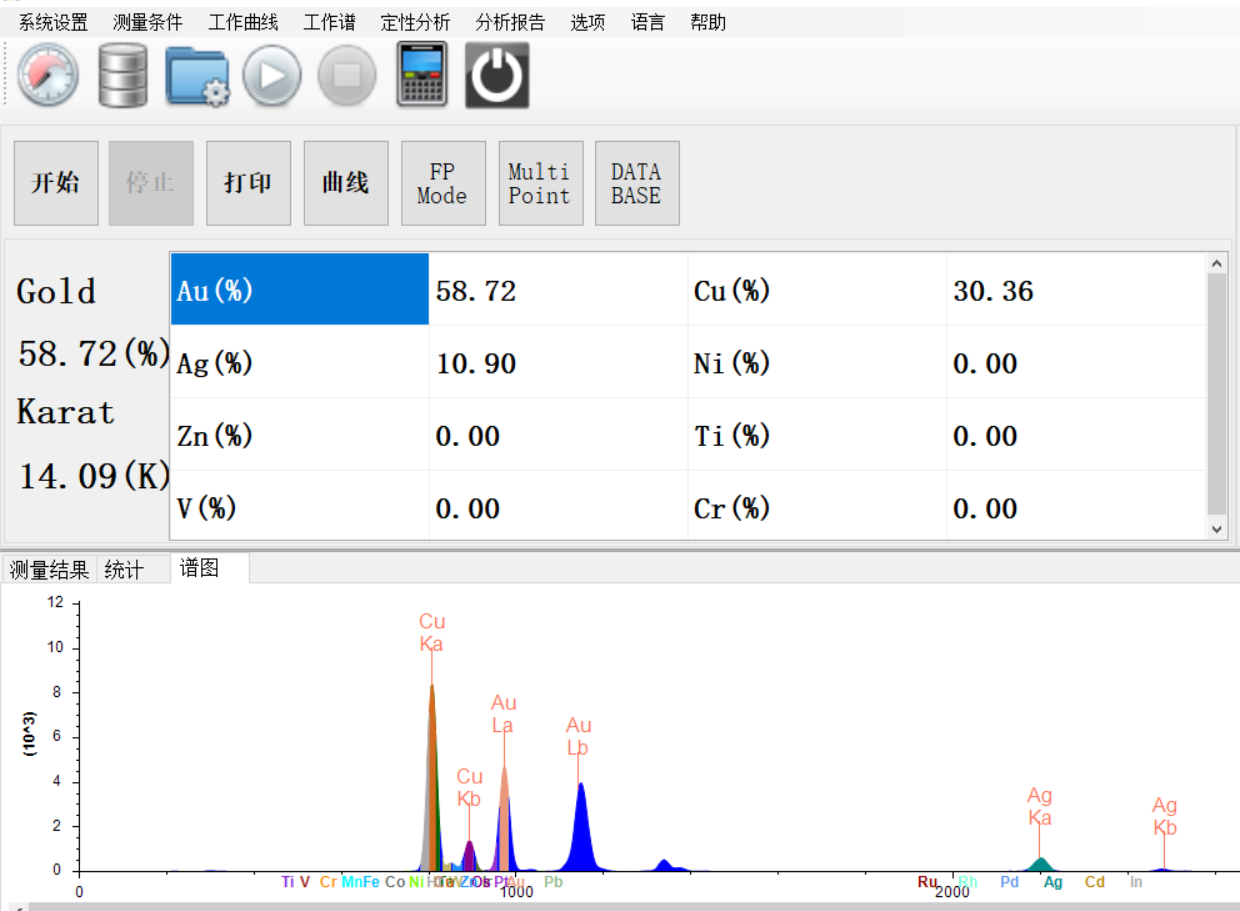The image size is (1240, 911).
Task: Open FP Mode
Action: click(x=443, y=183)
